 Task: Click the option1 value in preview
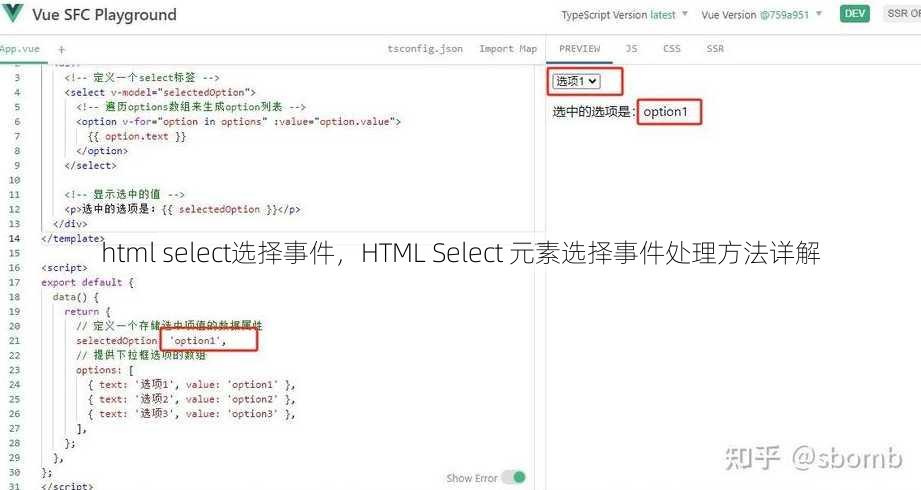(x=665, y=112)
